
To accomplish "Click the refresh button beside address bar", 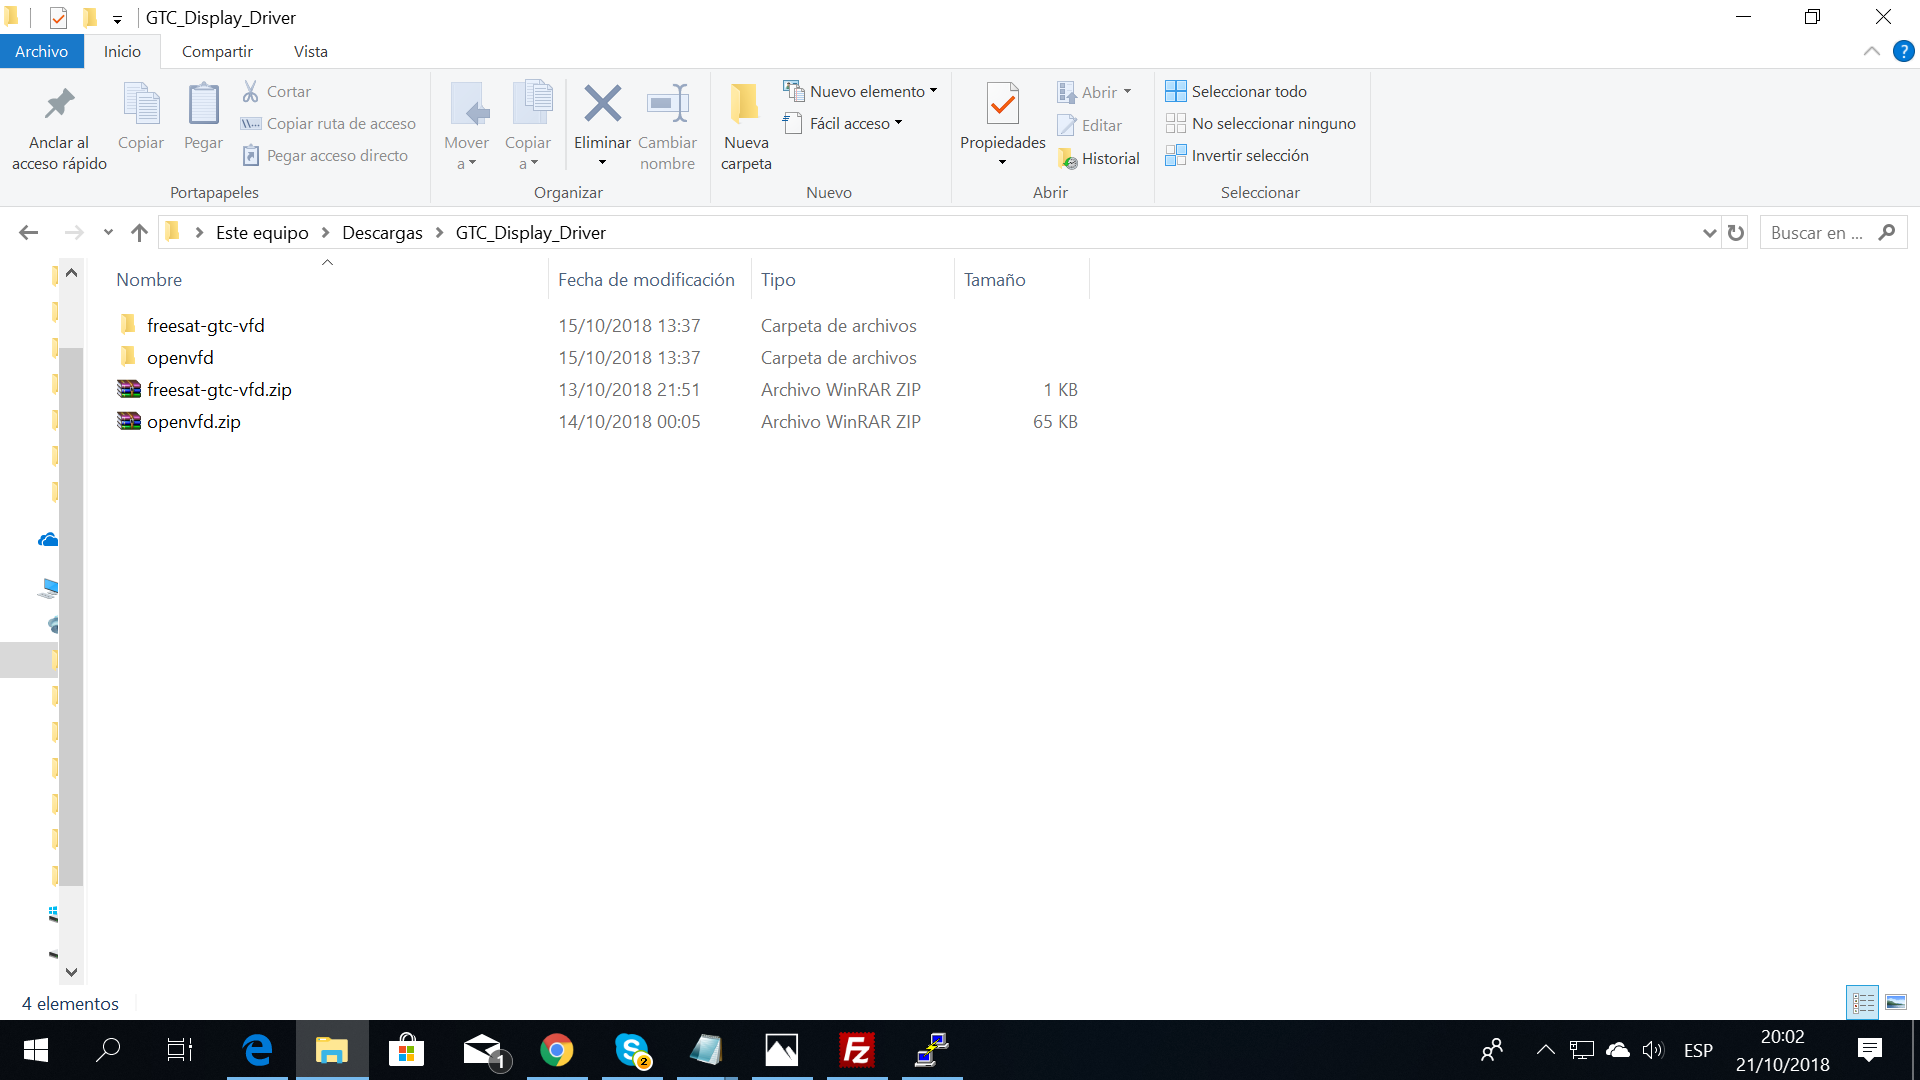I will click(x=1736, y=233).
